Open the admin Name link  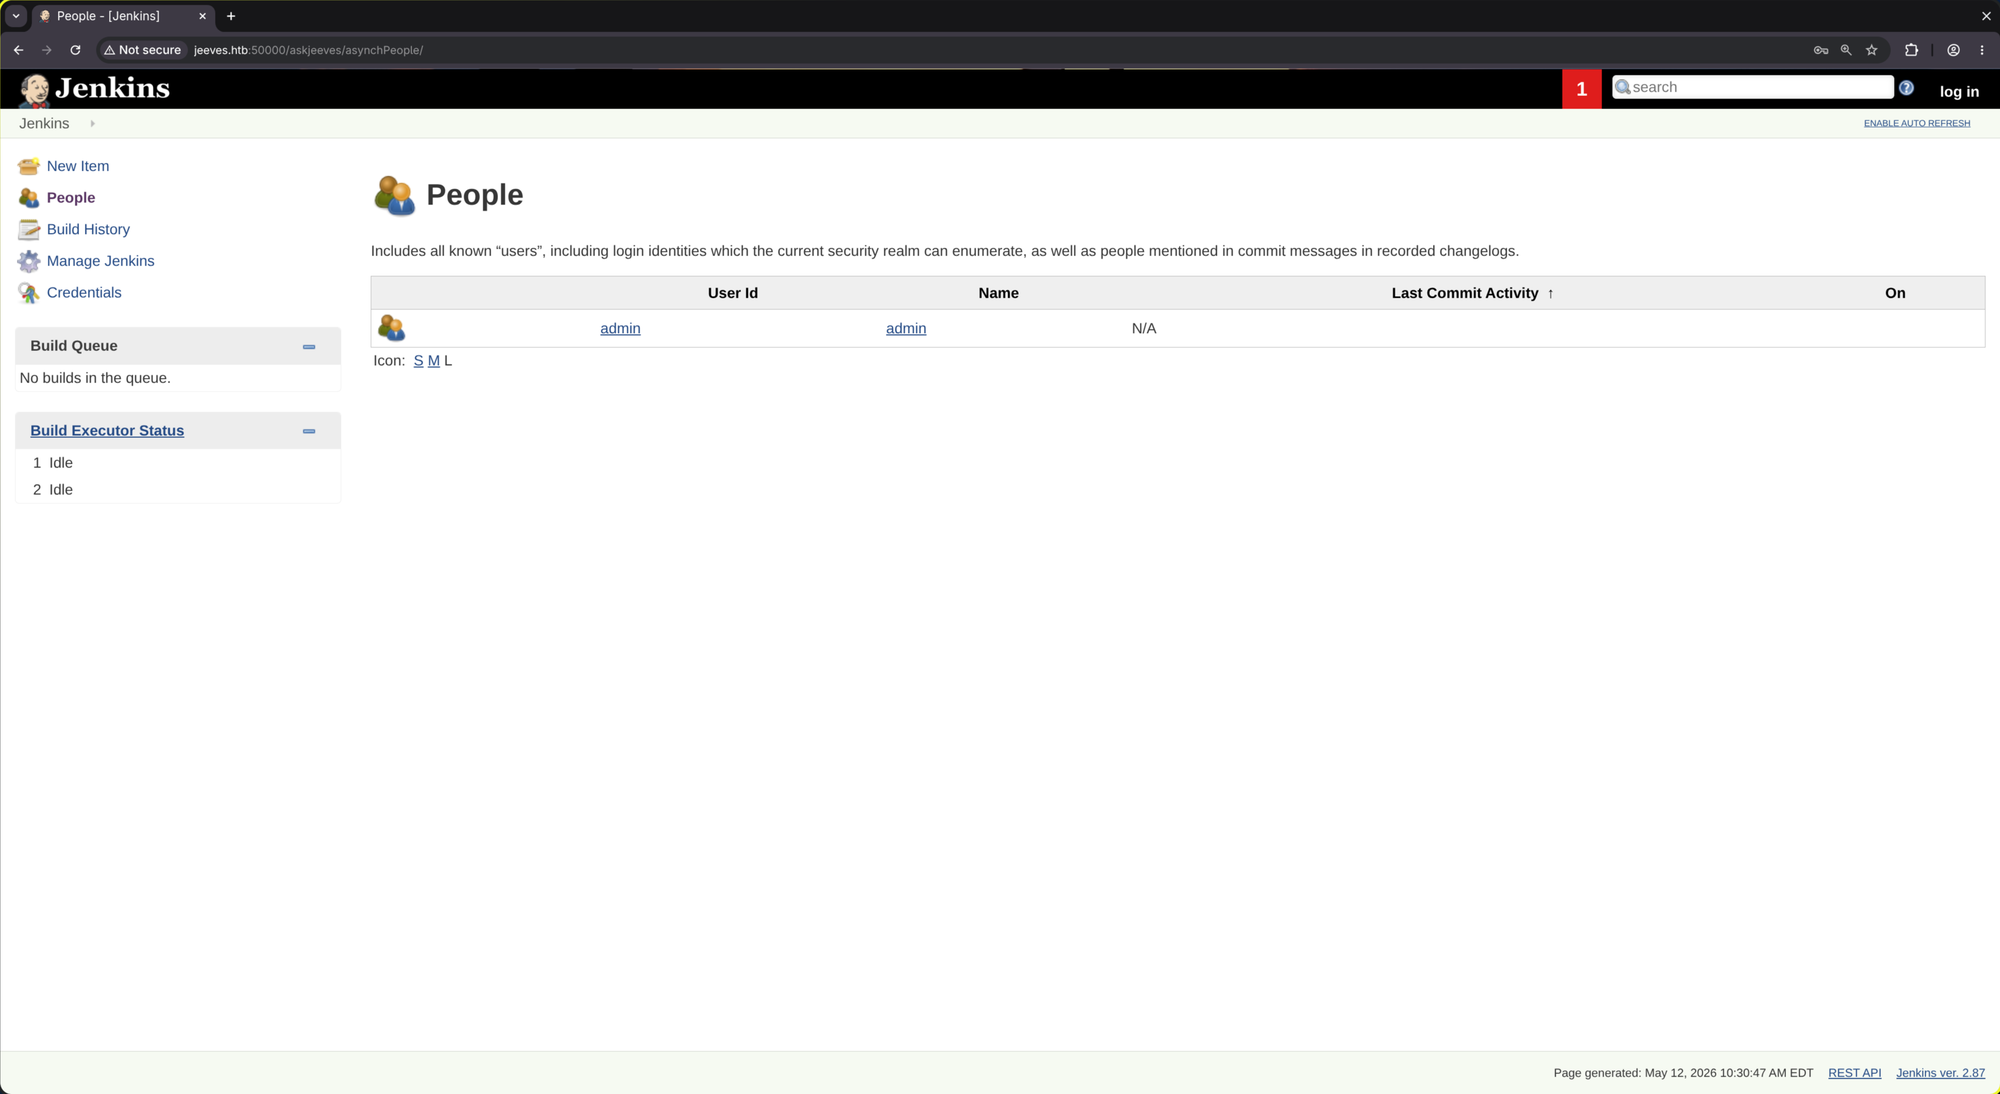coord(906,329)
